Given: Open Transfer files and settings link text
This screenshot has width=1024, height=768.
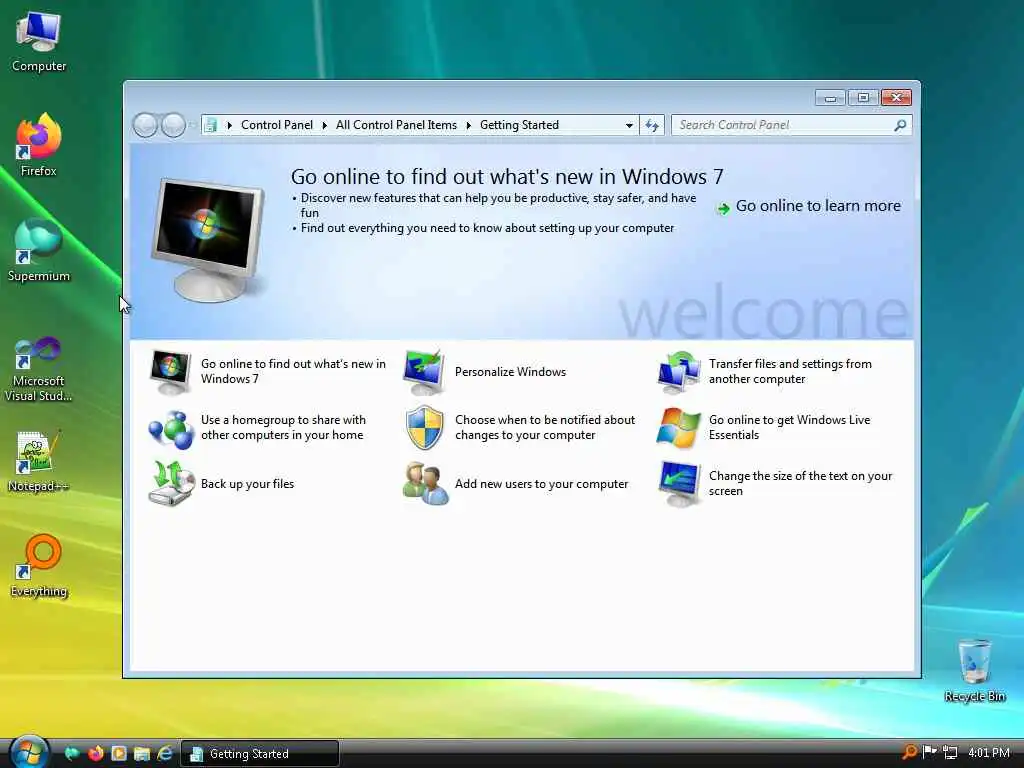Looking at the screenshot, I should click(x=790, y=372).
